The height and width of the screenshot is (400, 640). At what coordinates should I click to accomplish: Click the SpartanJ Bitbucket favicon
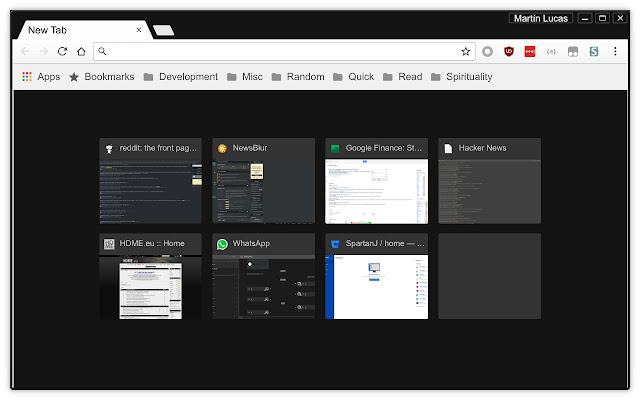click(x=335, y=244)
